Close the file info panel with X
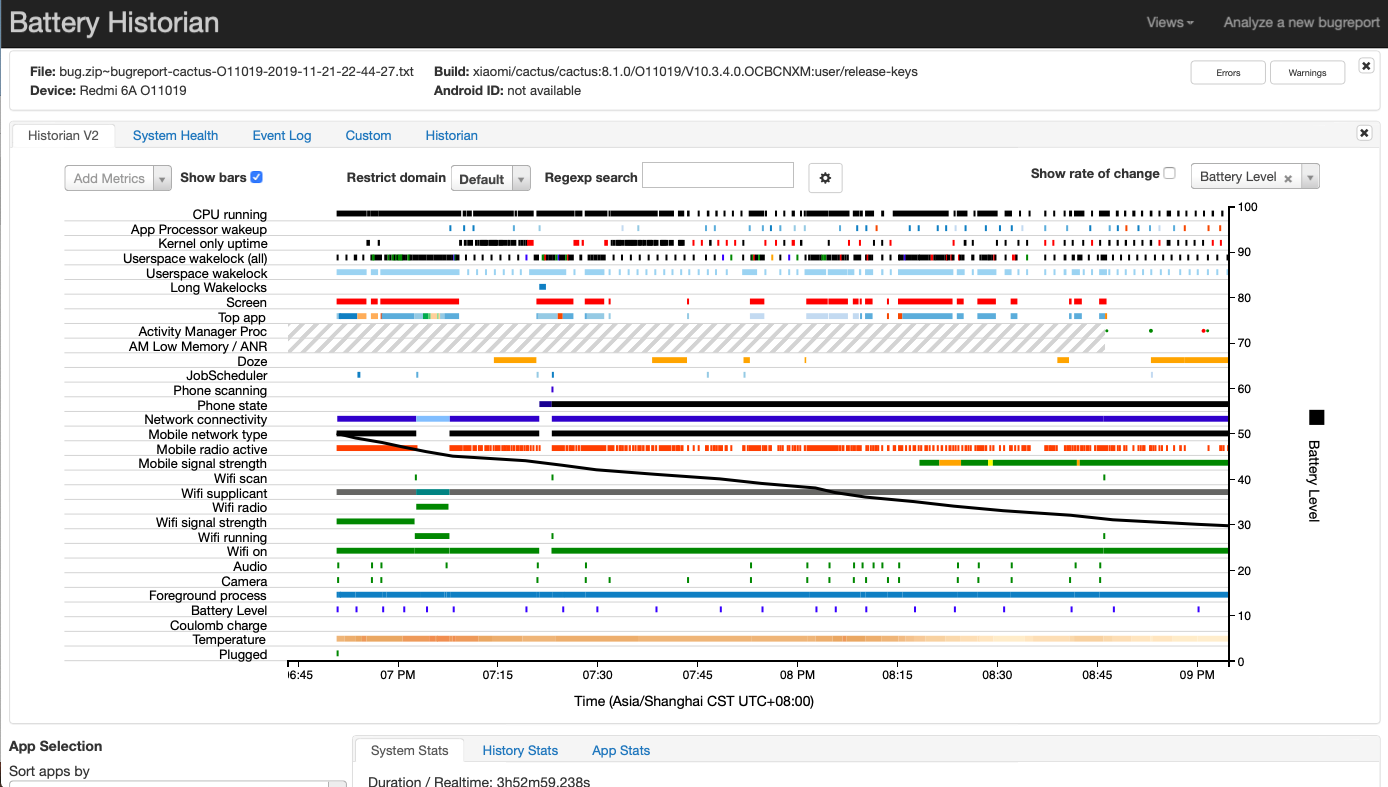This screenshot has height=787, width=1388. coord(1366,66)
